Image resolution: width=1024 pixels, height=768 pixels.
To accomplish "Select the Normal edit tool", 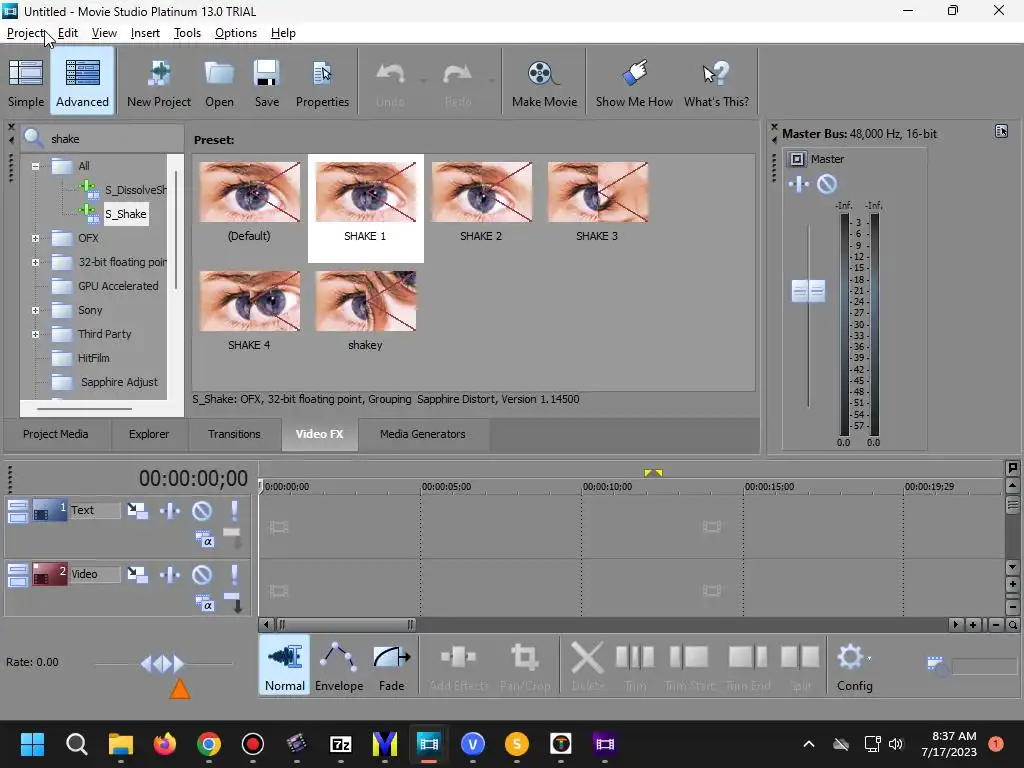I will pyautogui.click(x=285, y=665).
